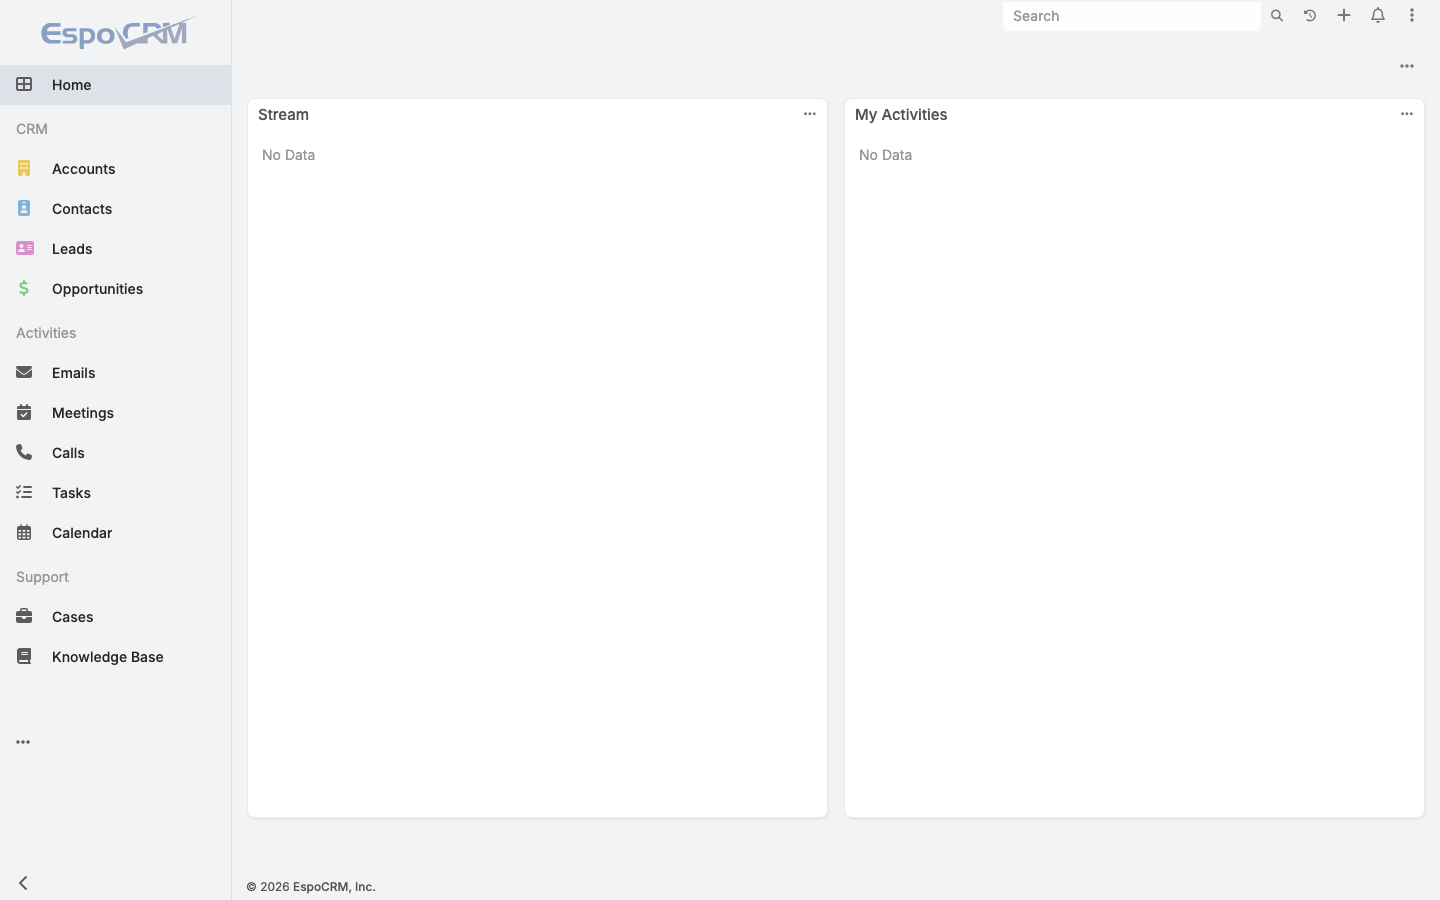This screenshot has height=900, width=1440.
Task: Expand more navigation items in sidebar
Action: pos(23,742)
